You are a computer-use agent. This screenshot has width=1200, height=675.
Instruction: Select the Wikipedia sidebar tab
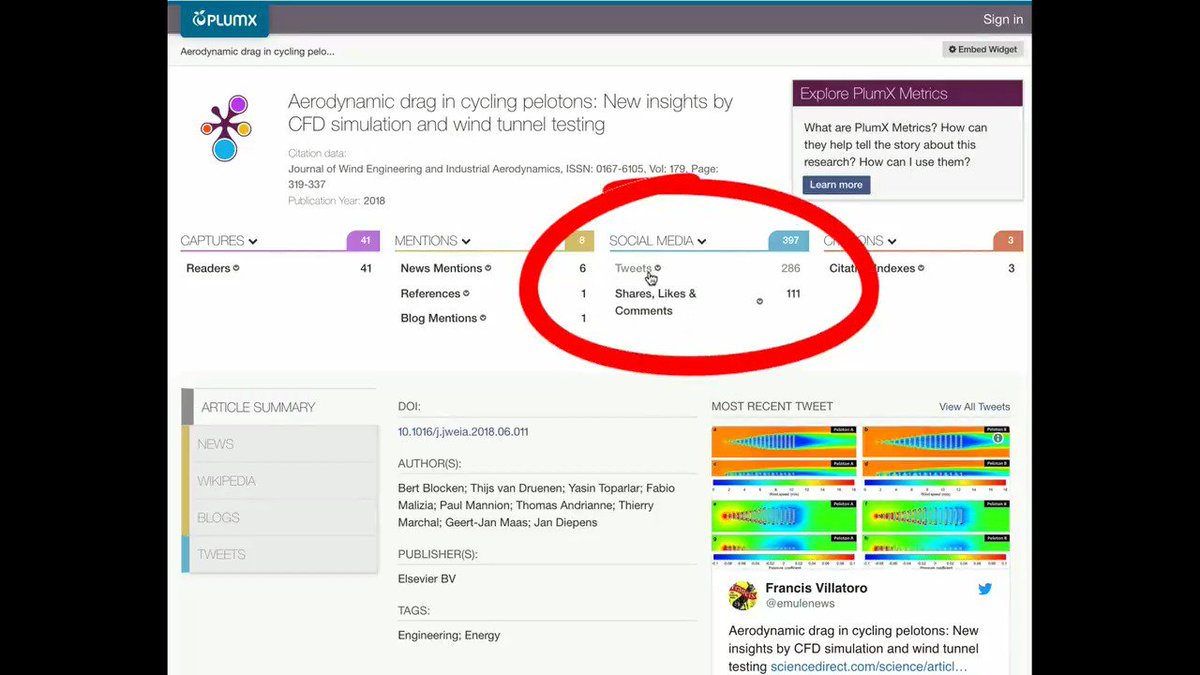[x=279, y=481]
